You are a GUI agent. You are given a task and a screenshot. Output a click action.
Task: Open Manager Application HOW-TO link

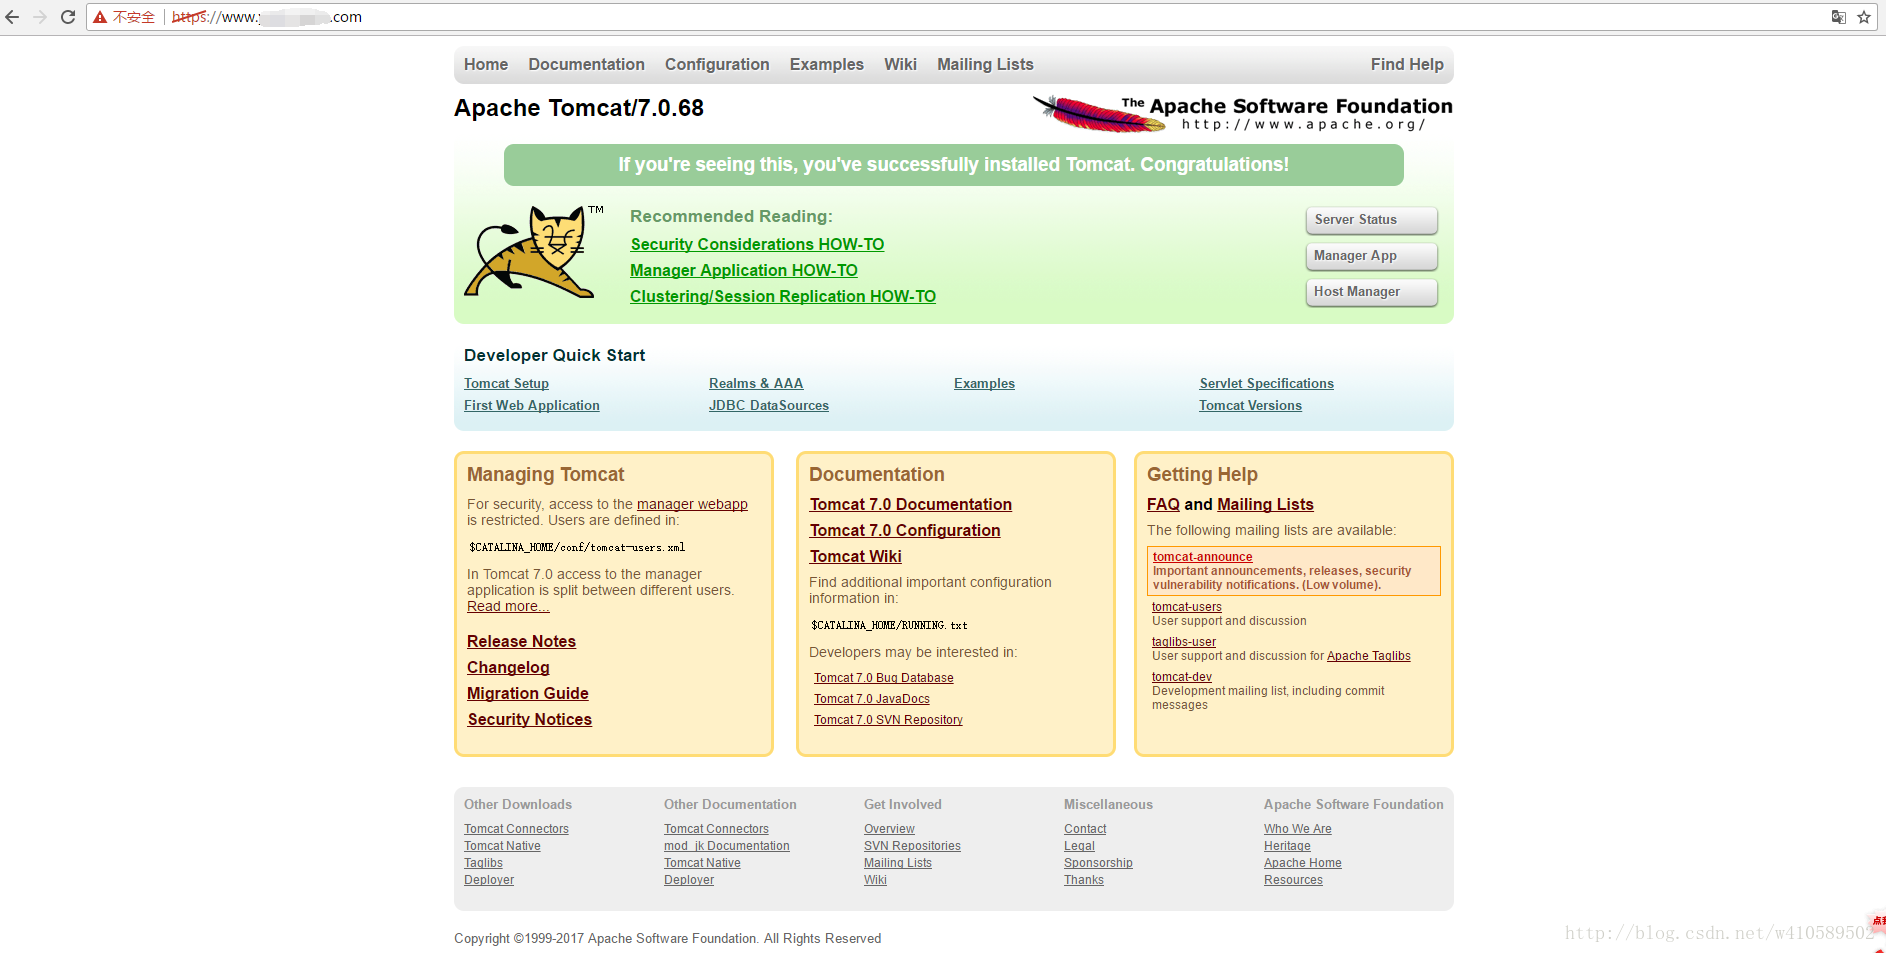744,270
